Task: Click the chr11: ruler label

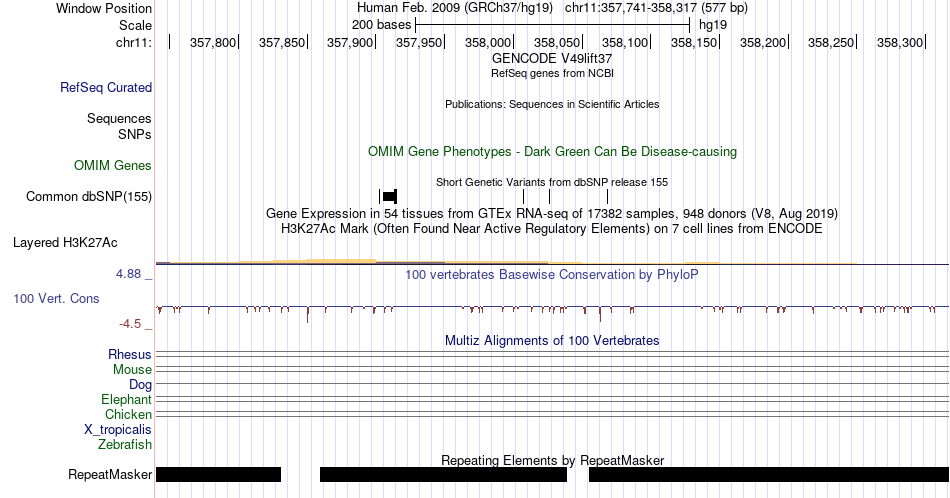Action: 134,42
